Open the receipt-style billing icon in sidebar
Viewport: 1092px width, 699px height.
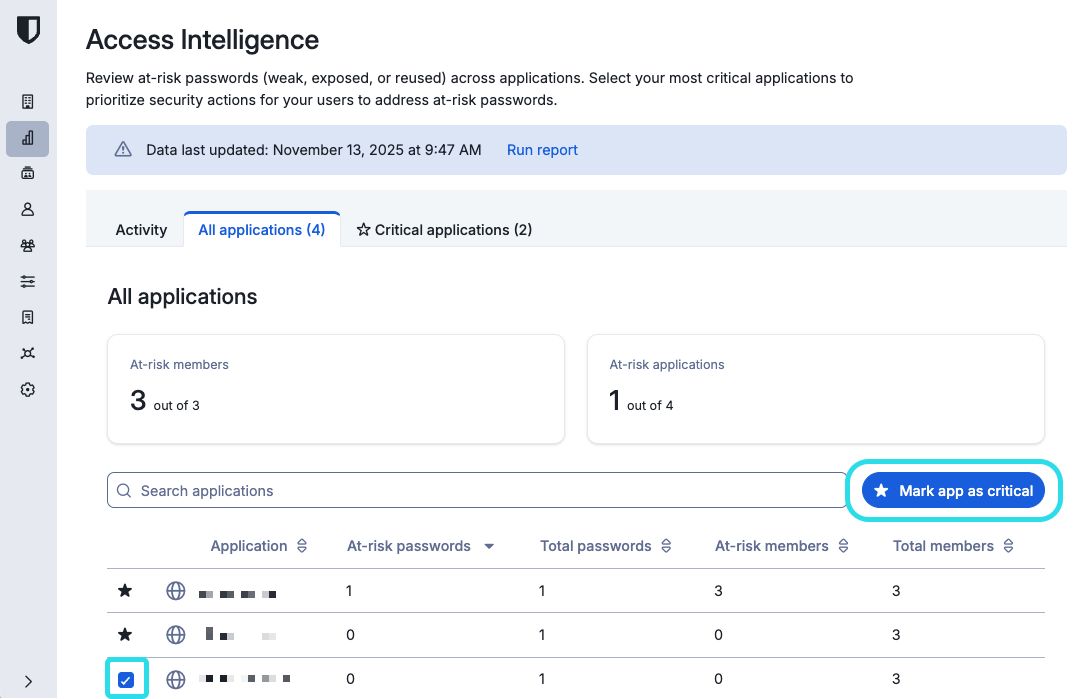point(28,317)
